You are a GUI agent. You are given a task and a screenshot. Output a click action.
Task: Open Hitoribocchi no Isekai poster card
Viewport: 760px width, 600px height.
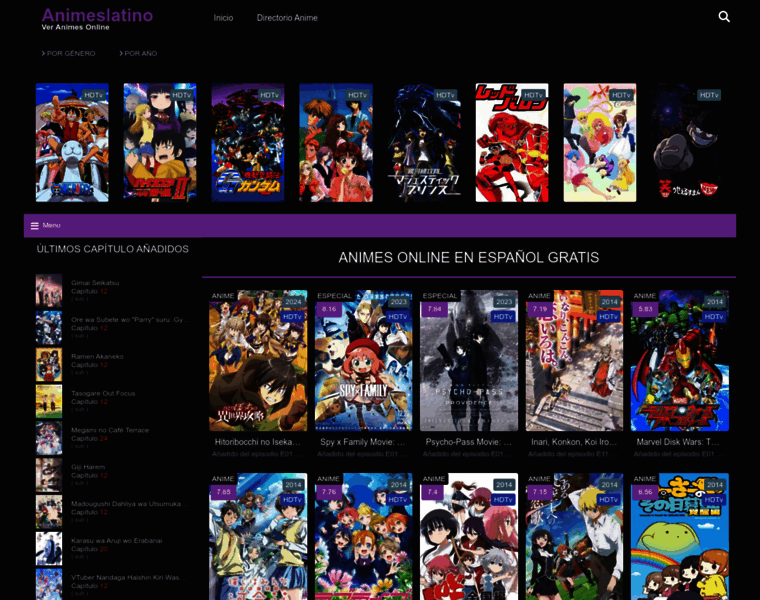(258, 361)
